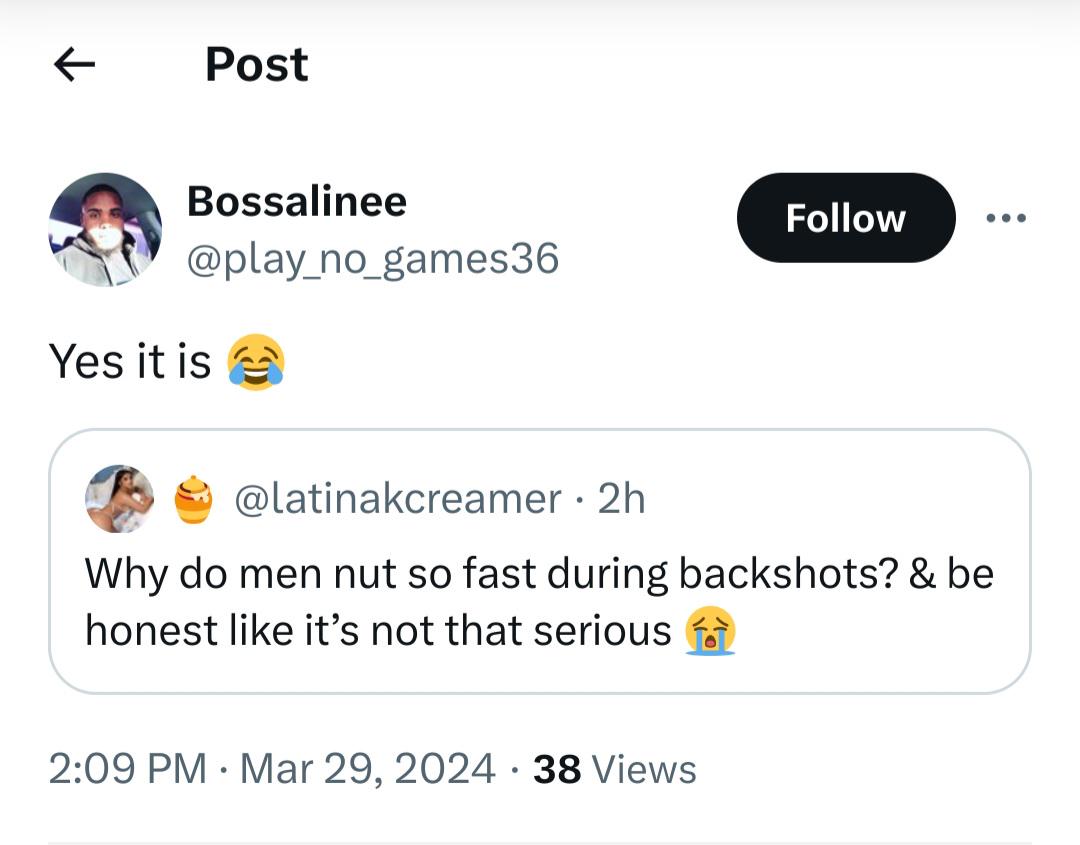Click the "Yes it is" post text
Image resolution: width=1080 pixels, height=845 pixels.
tap(130, 361)
